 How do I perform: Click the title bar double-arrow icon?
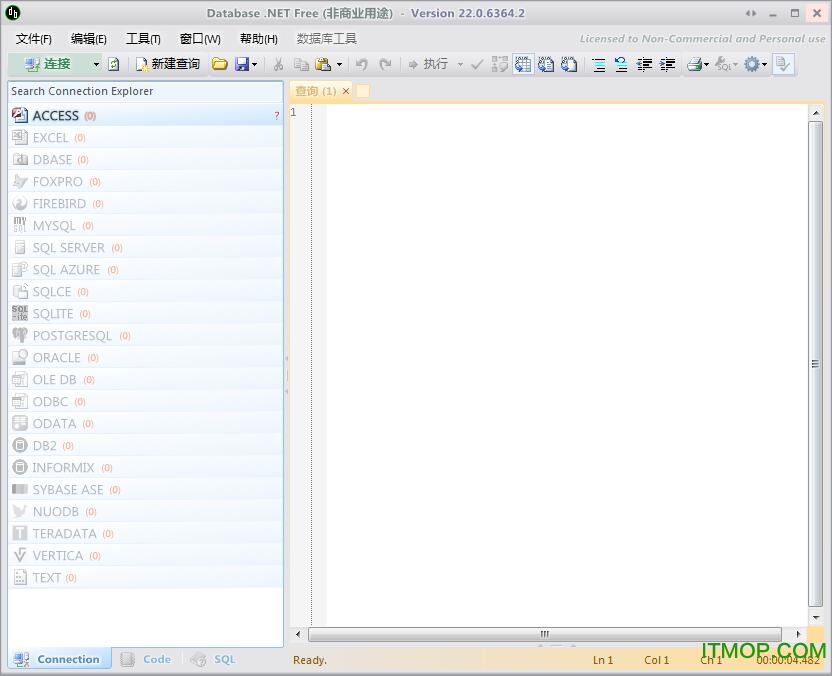click(751, 13)
